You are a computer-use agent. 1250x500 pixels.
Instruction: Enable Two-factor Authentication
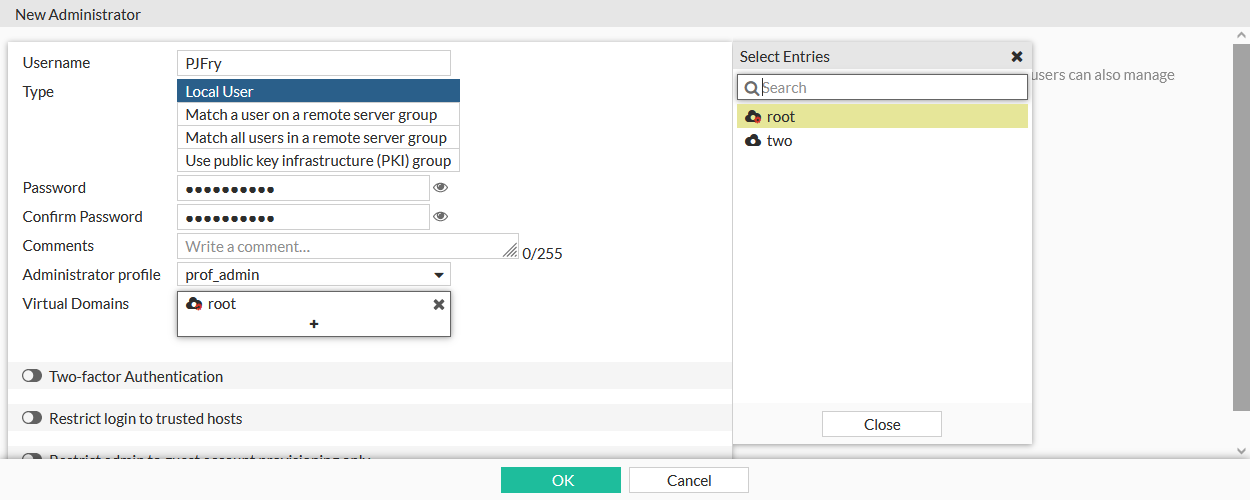[32, 377]
